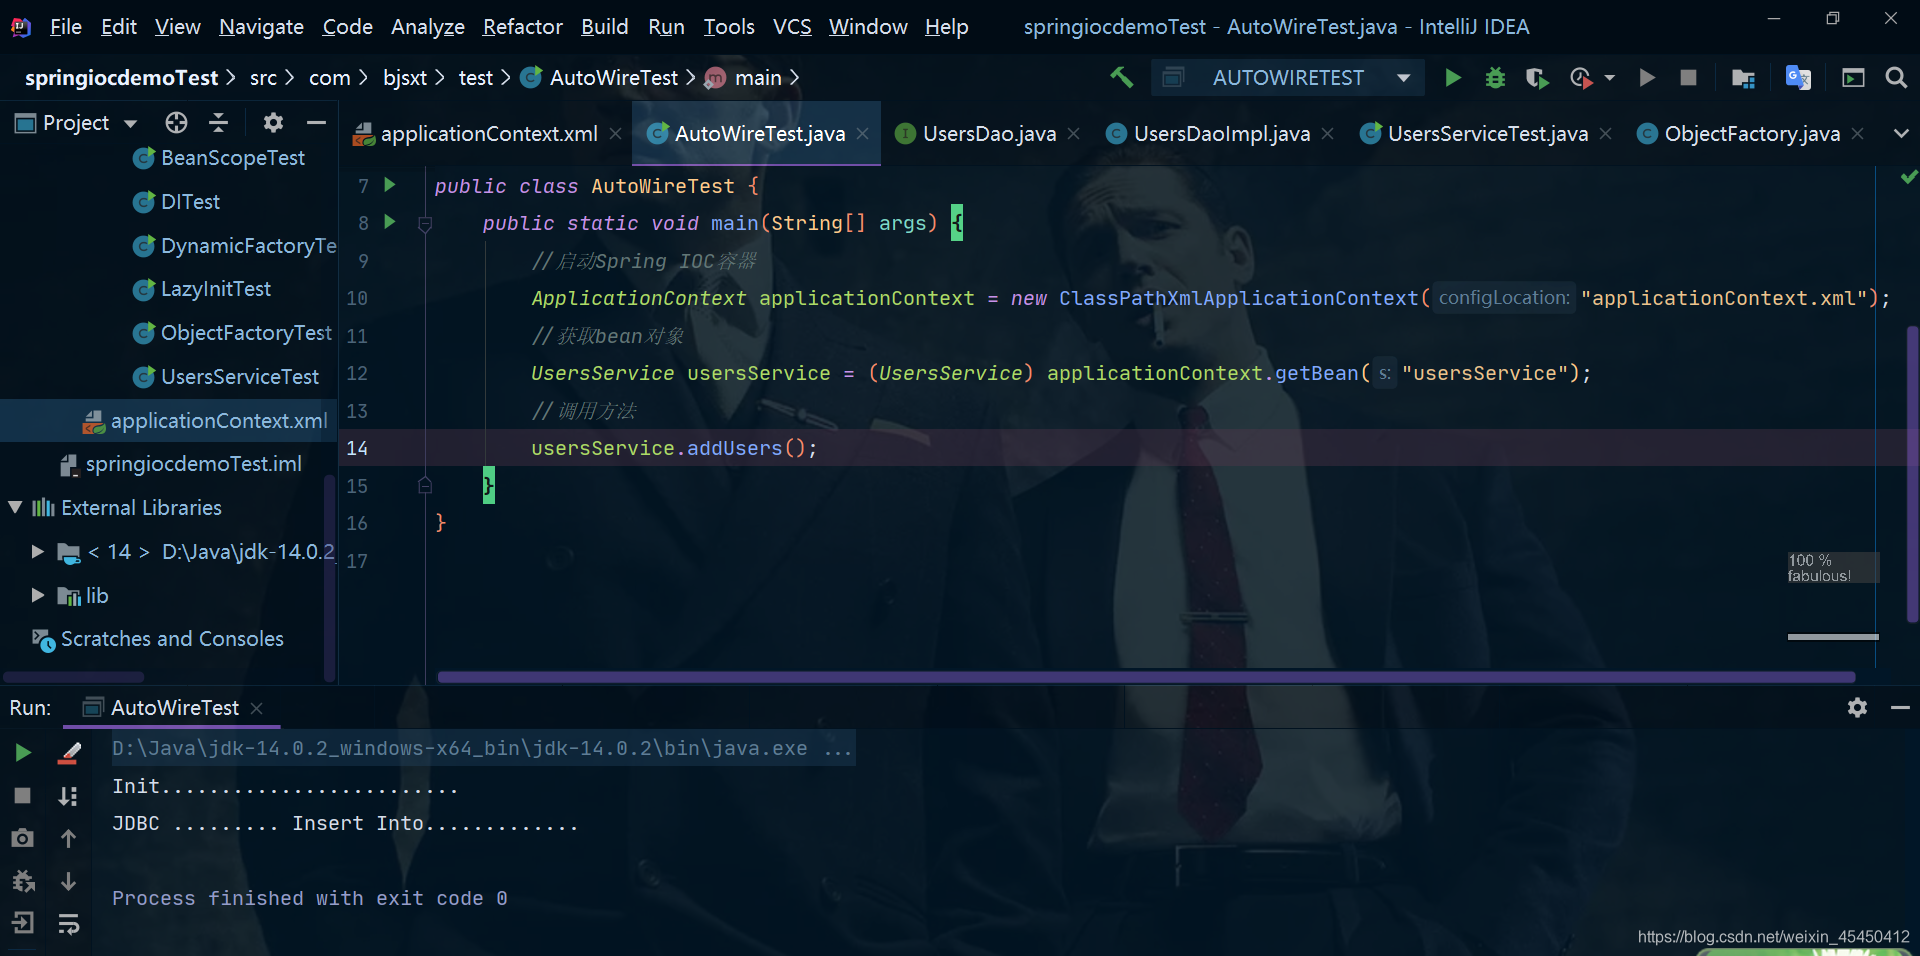
Task: Open the File menu
Action: 66,27
